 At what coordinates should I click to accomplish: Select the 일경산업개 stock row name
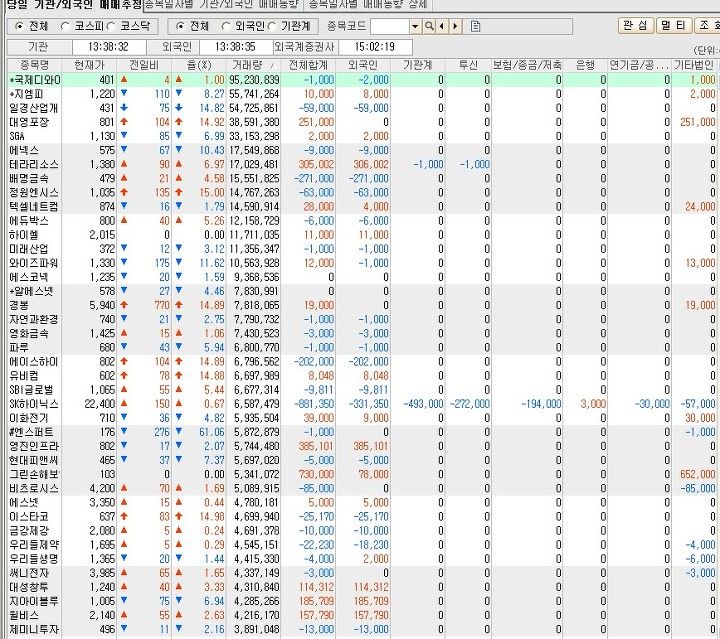coord(34,108)
